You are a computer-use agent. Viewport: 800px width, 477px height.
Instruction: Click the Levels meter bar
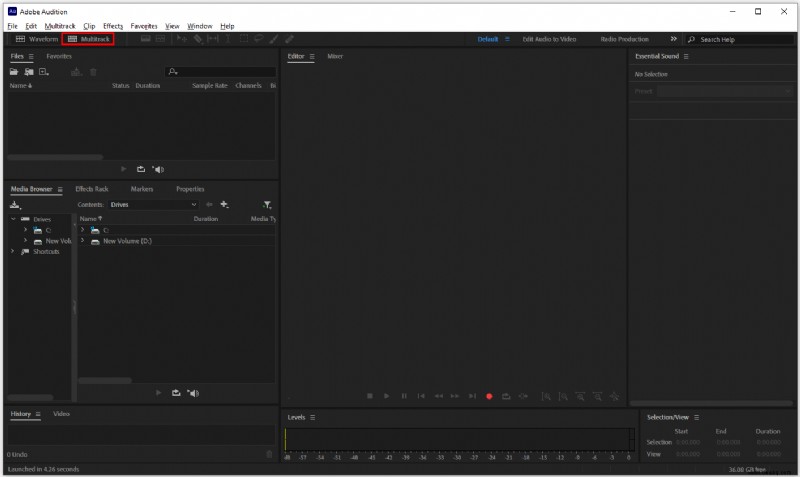459,439
